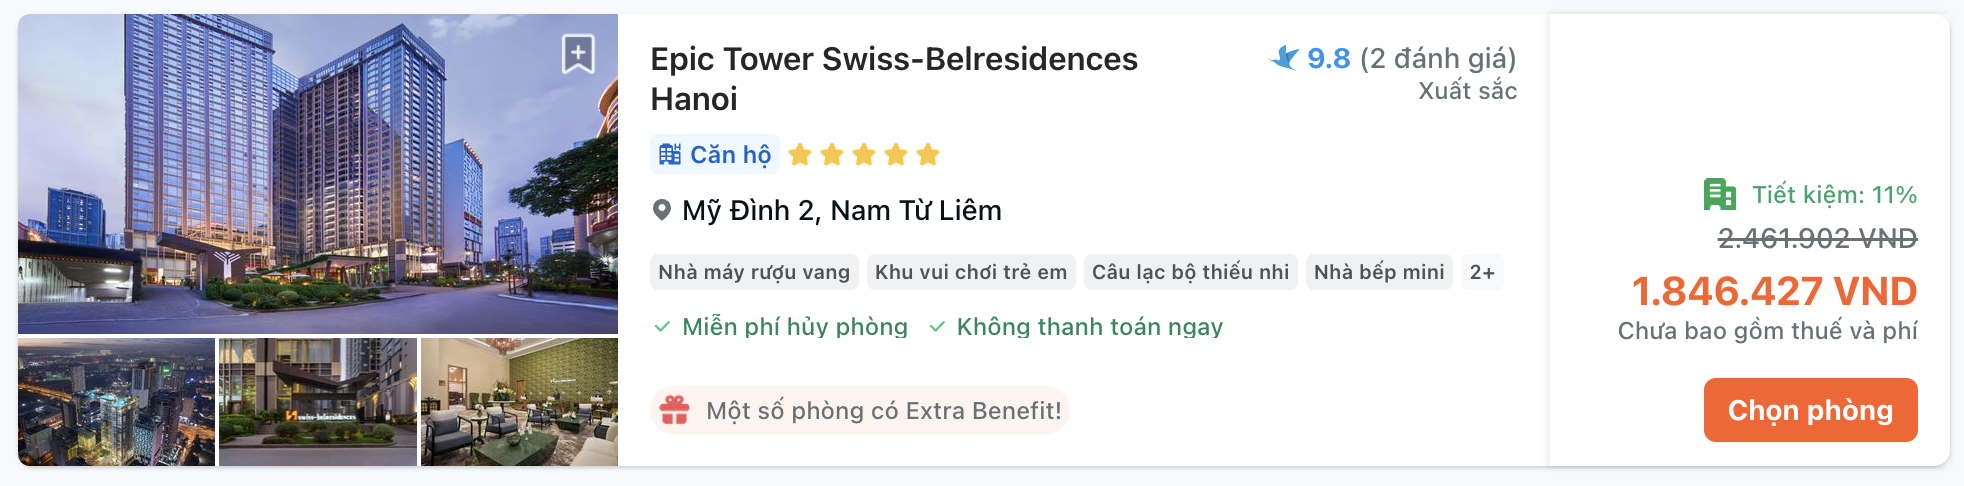Click the Một số phòng có Extra Benefit banner

tap(883, 410)
